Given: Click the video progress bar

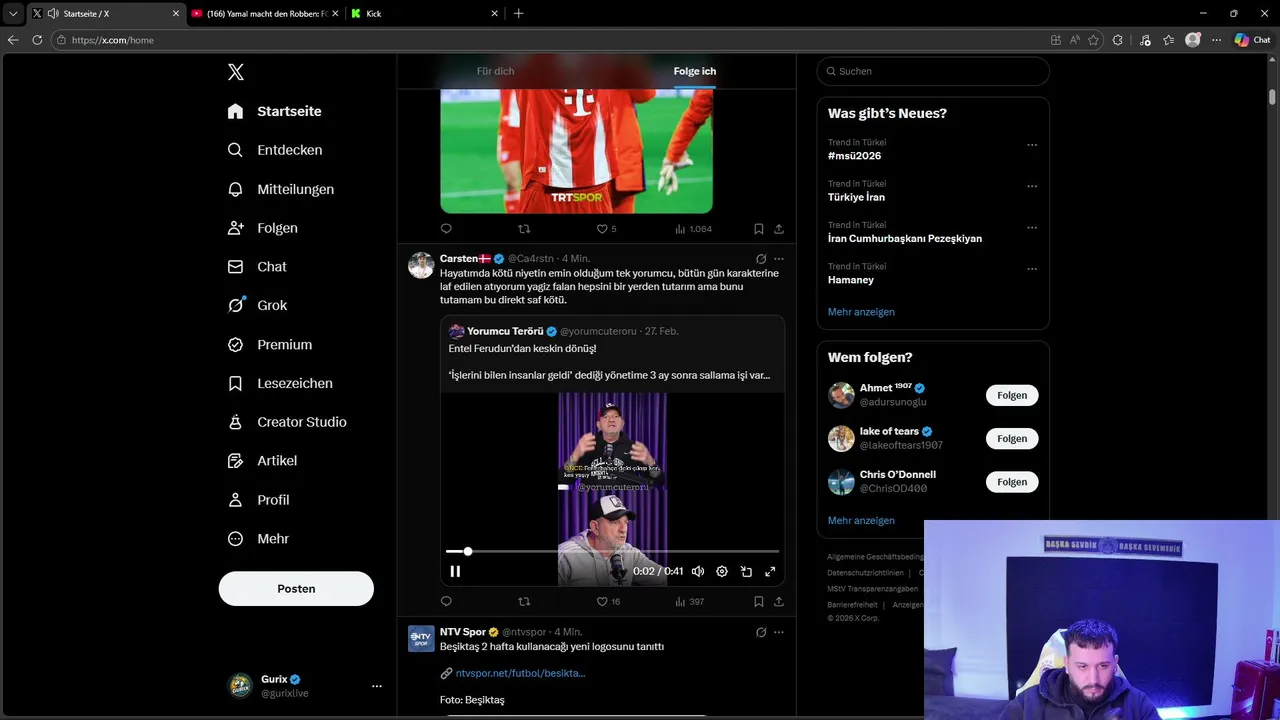Looking at the screenshot, I should (612, 551).
